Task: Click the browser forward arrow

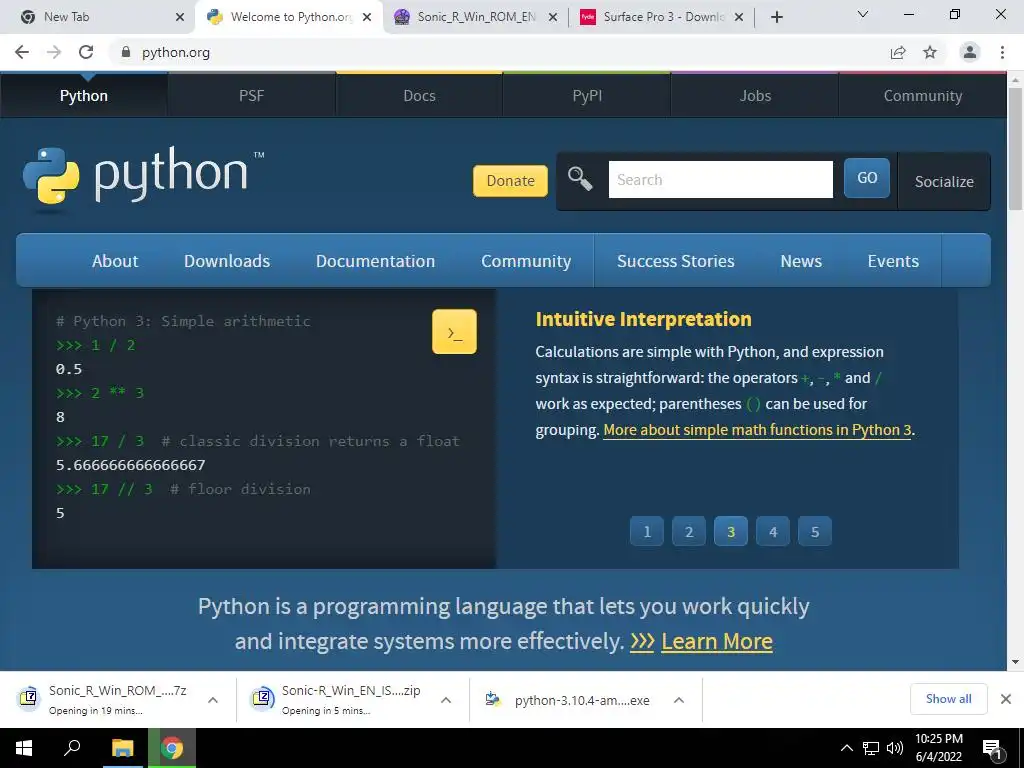Action: coord(54,52)
